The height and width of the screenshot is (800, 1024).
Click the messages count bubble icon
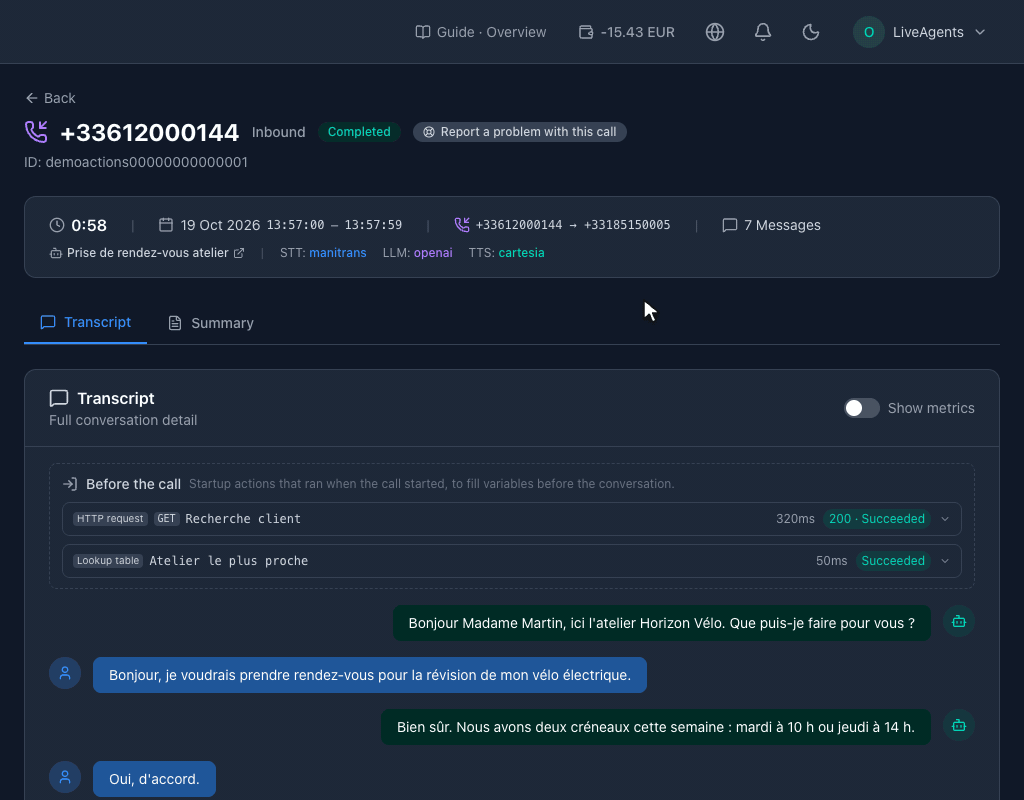coord(729,225)
